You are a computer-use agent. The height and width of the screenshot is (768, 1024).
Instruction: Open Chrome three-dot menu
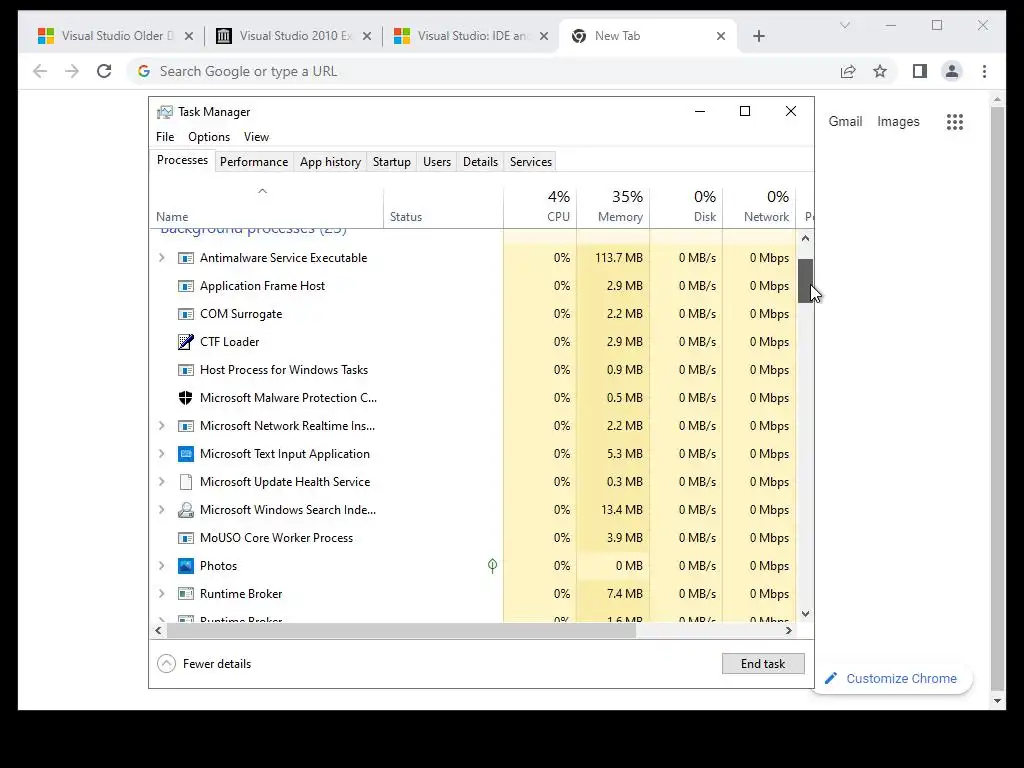click(x=984, y=71)
